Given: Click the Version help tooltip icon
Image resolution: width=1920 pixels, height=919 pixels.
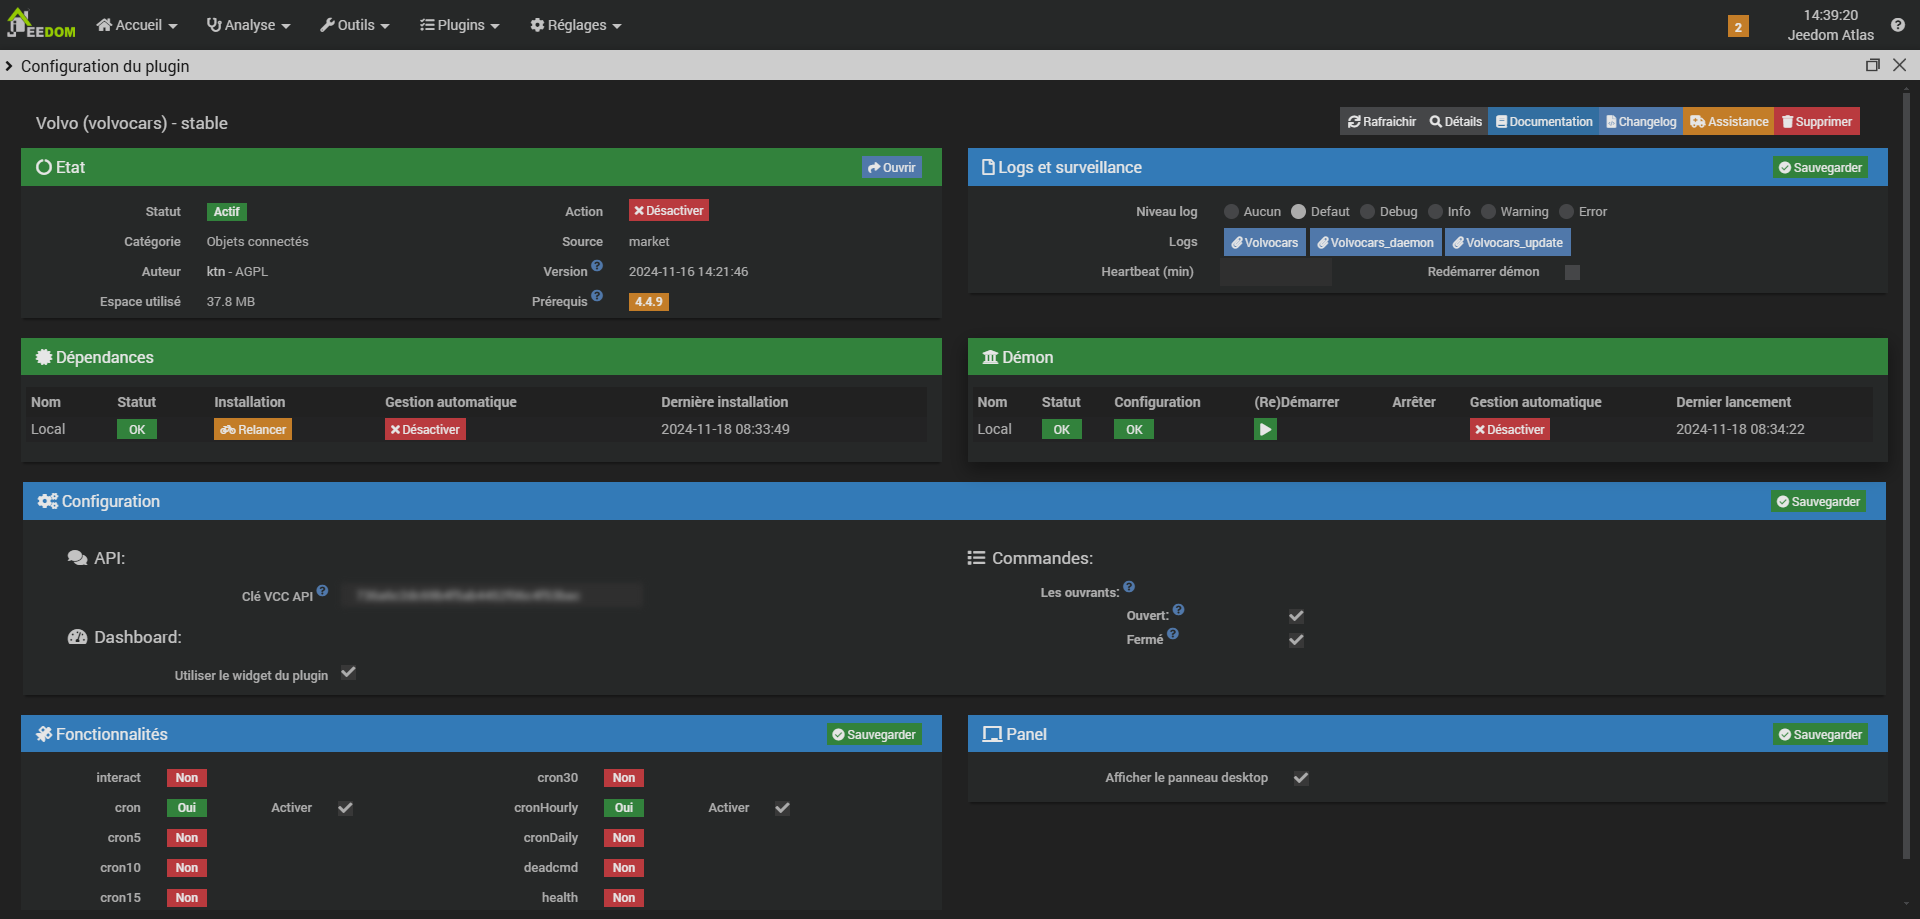Looking at the screenshot, I should coord(597,266).
